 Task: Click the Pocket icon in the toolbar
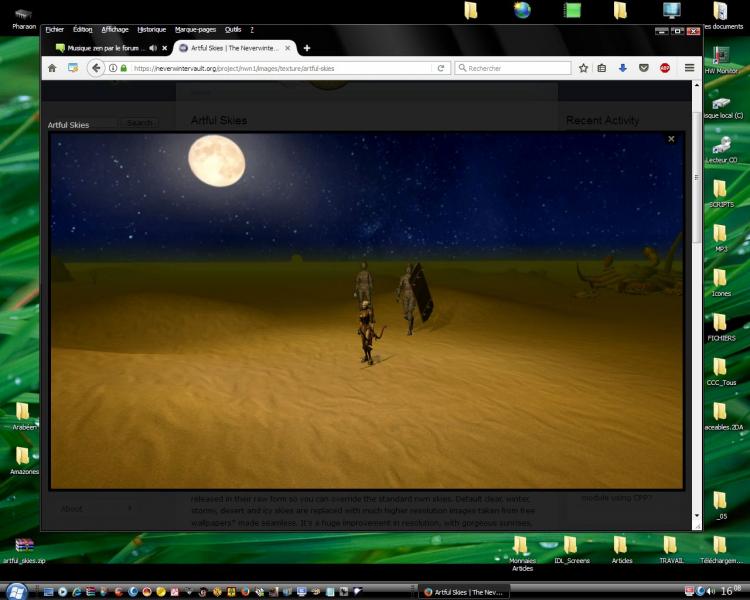point(644,68)
